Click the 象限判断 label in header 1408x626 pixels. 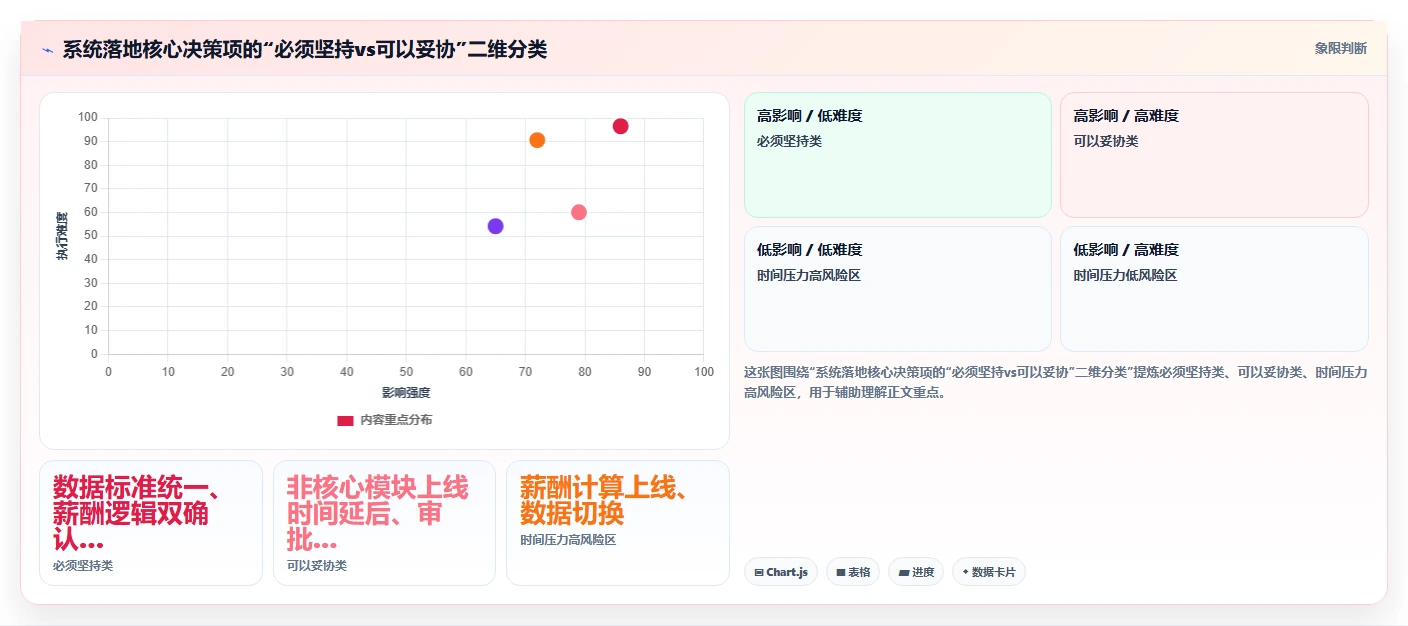[x=1340, y=48]
